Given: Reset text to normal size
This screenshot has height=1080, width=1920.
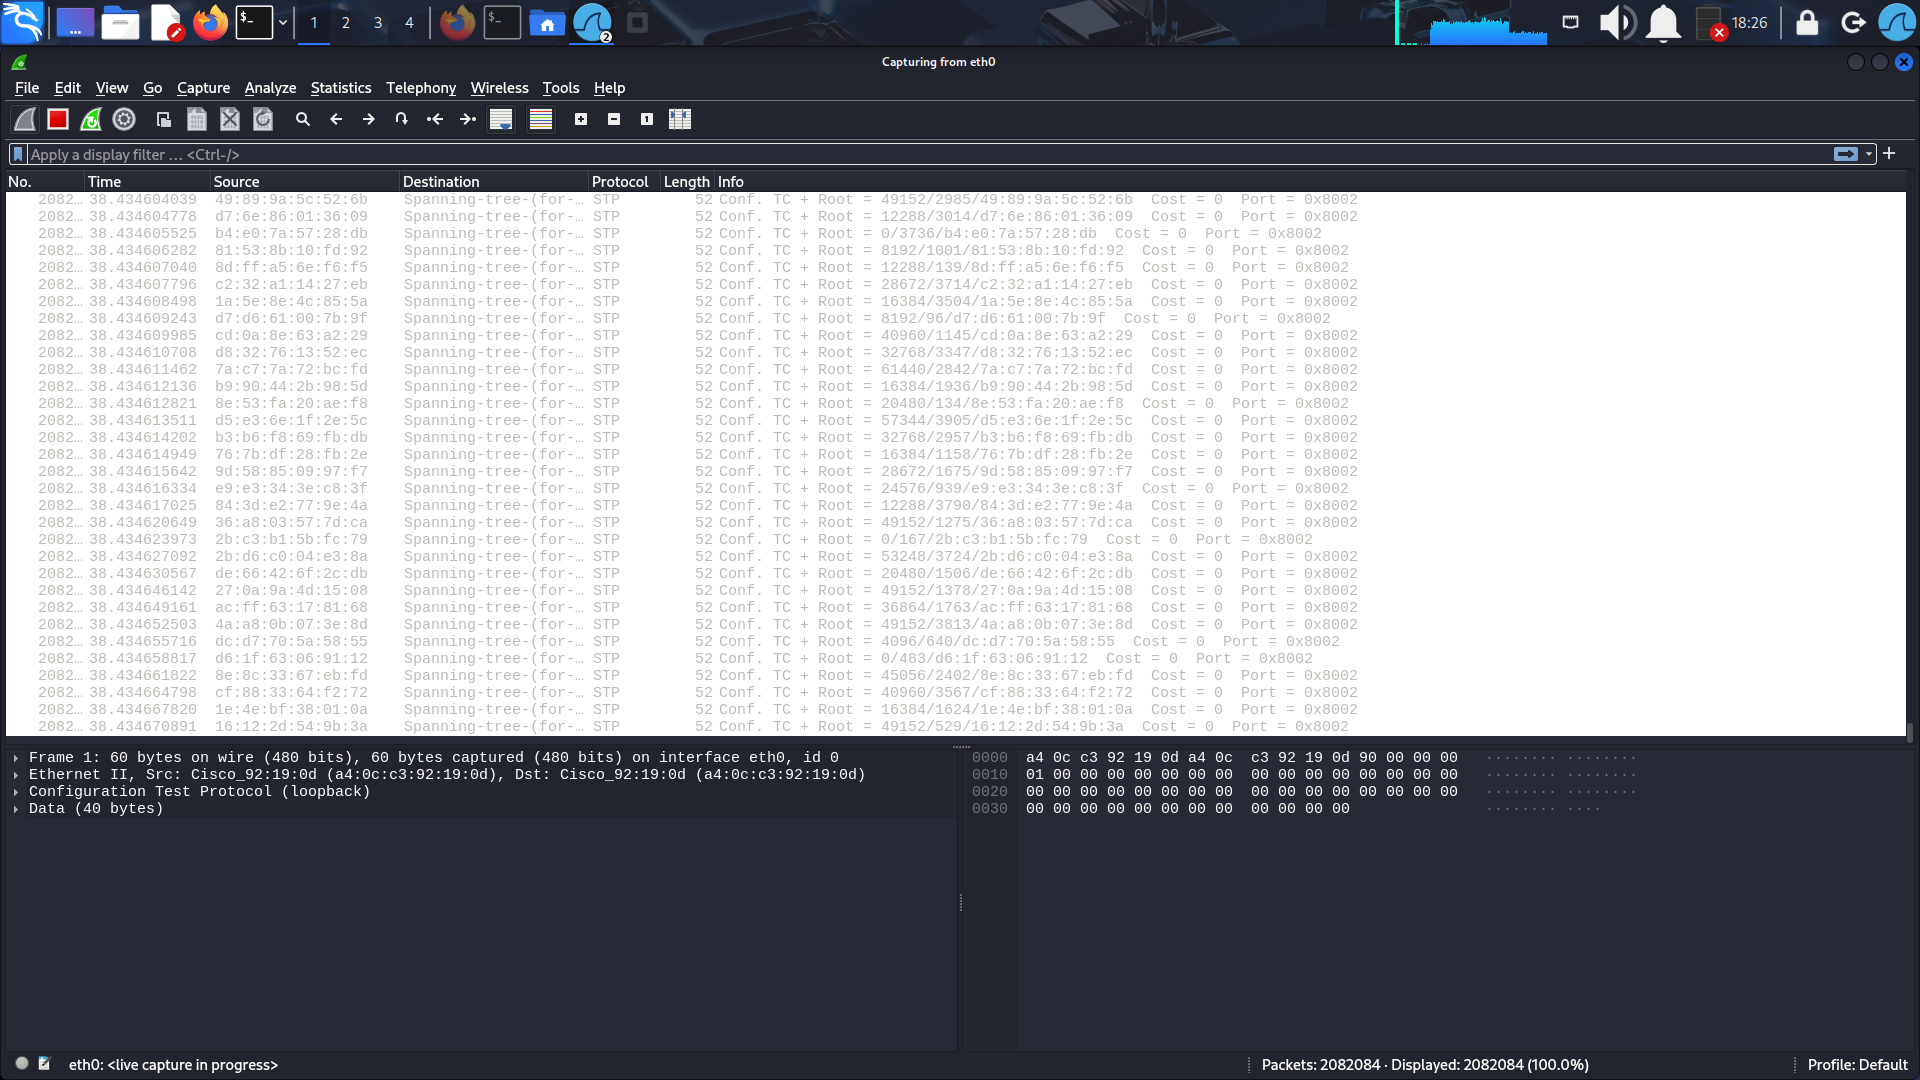Looking at the screenshot, I should click(647, 119).
